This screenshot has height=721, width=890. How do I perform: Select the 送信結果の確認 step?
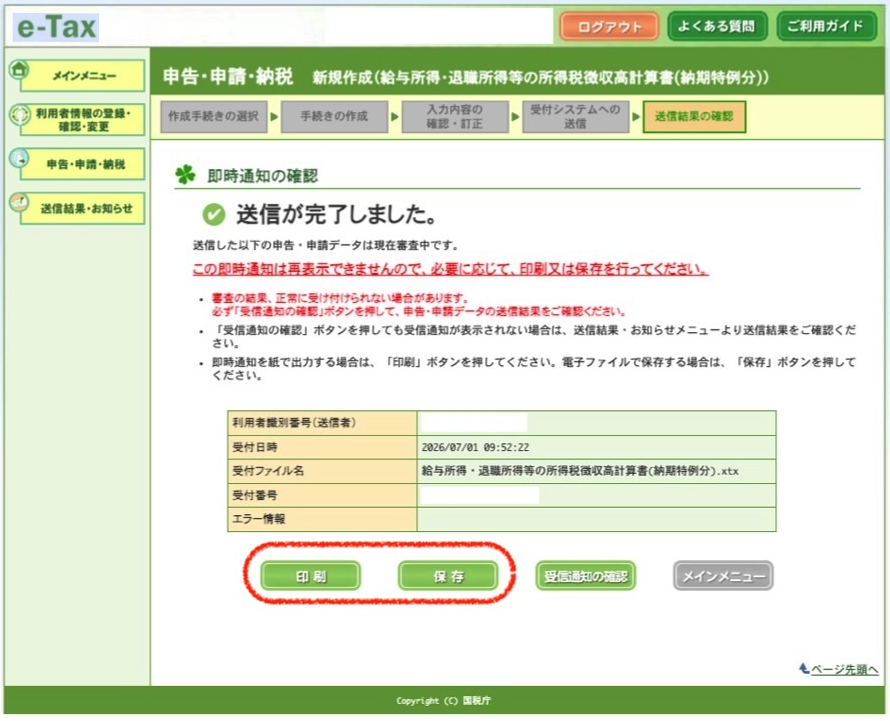pyautogui.click(x=694, y=116)
